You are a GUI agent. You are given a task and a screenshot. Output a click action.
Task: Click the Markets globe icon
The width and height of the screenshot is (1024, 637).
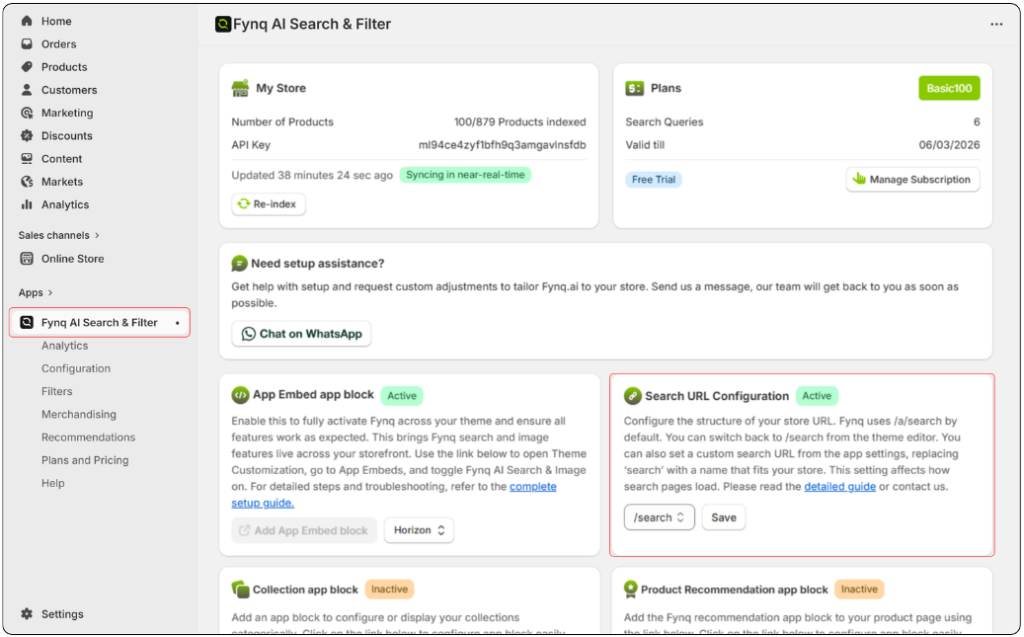27,181
